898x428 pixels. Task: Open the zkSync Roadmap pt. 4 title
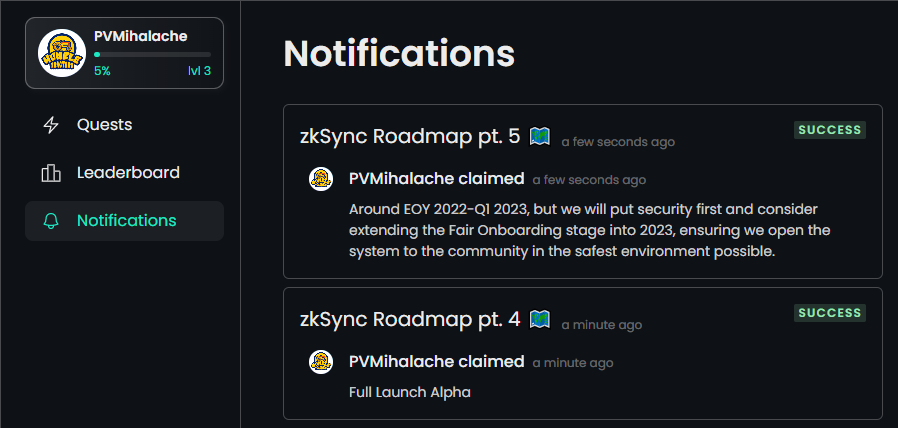click(x=410, y=320)
